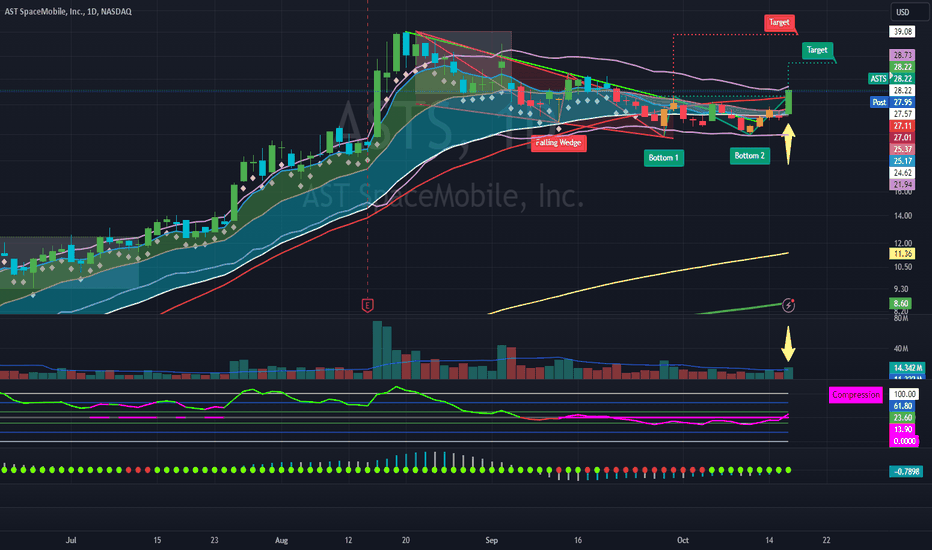Screen dimensions: 932x550
Task: Click the Bottom 2 label
Action: [x=750, y=156]
